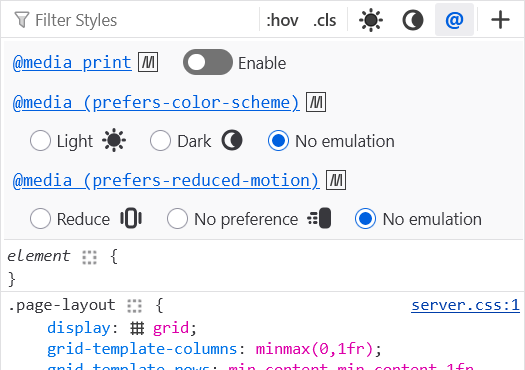Click the grid value of display
The width and height of the screenshot is (525, 370).
tap(171, 327)
